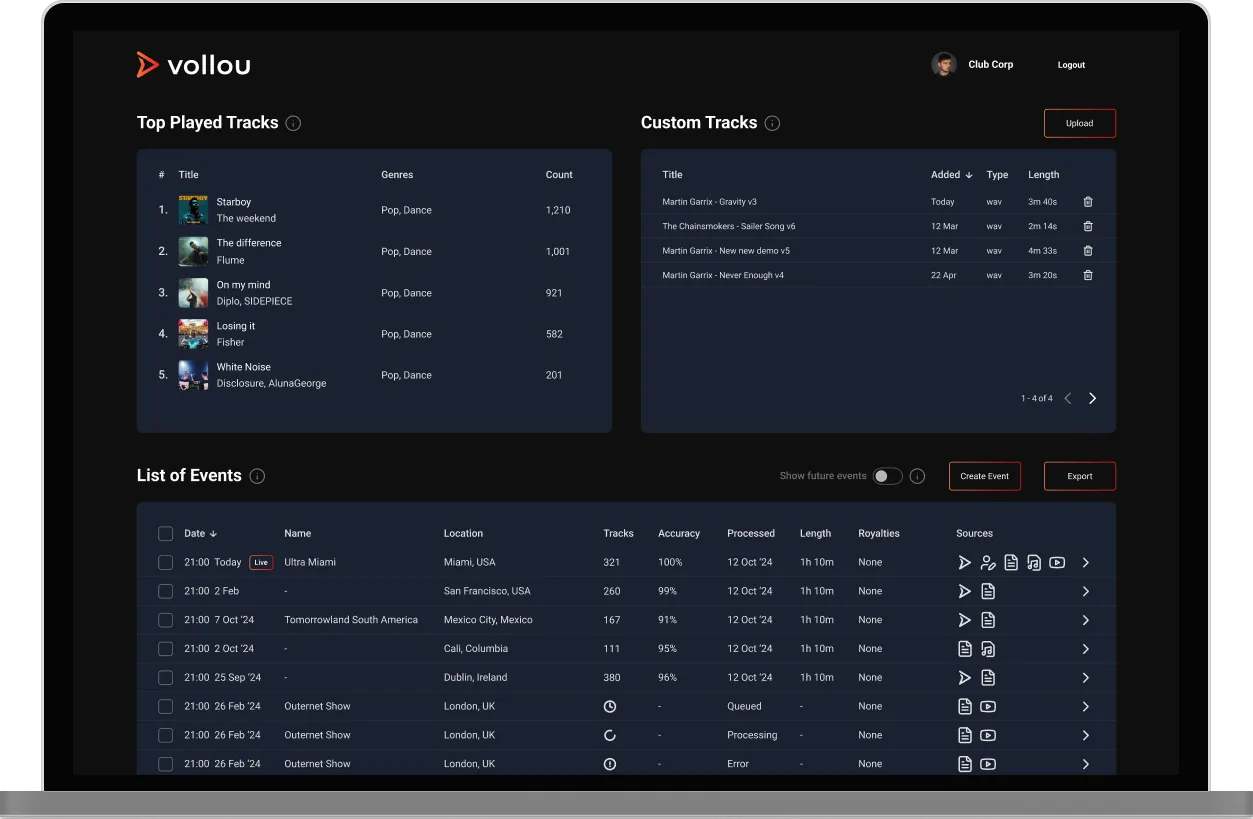Click the 'Losing it' track title
Screen dimensions: 1253x819
[236, 326]
